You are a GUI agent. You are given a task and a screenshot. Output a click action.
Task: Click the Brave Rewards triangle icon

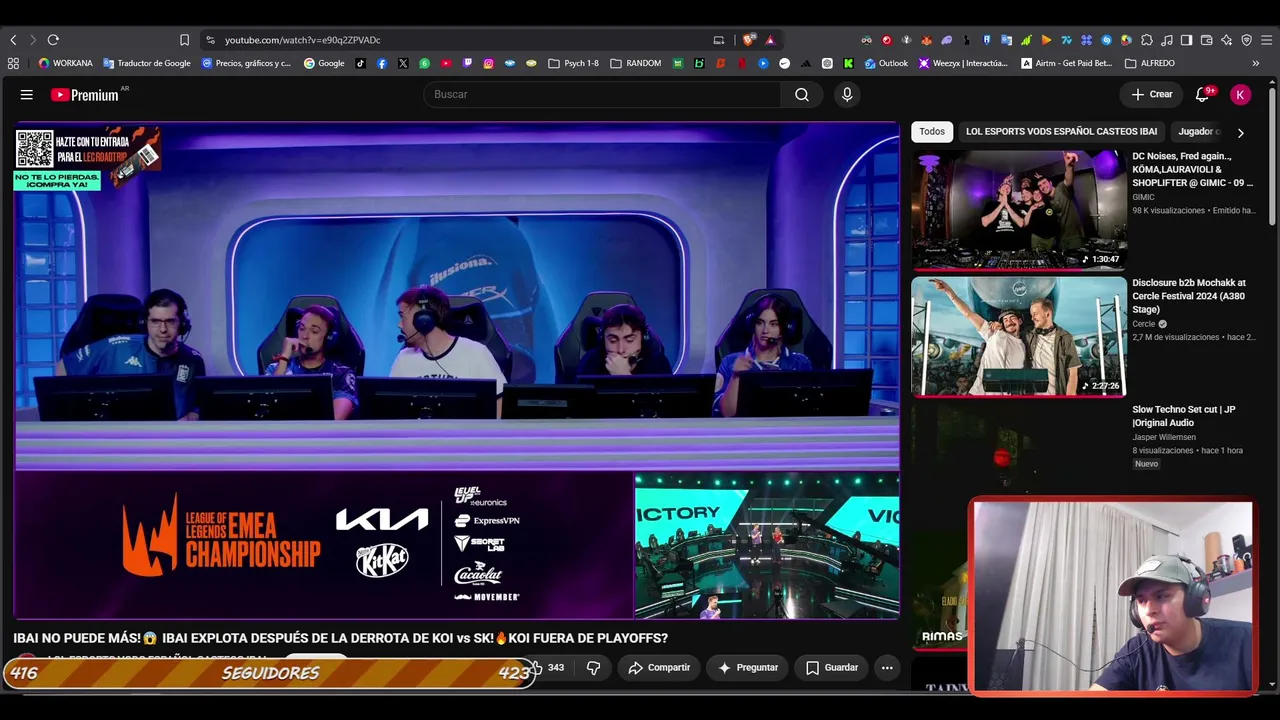pos(770,40)
